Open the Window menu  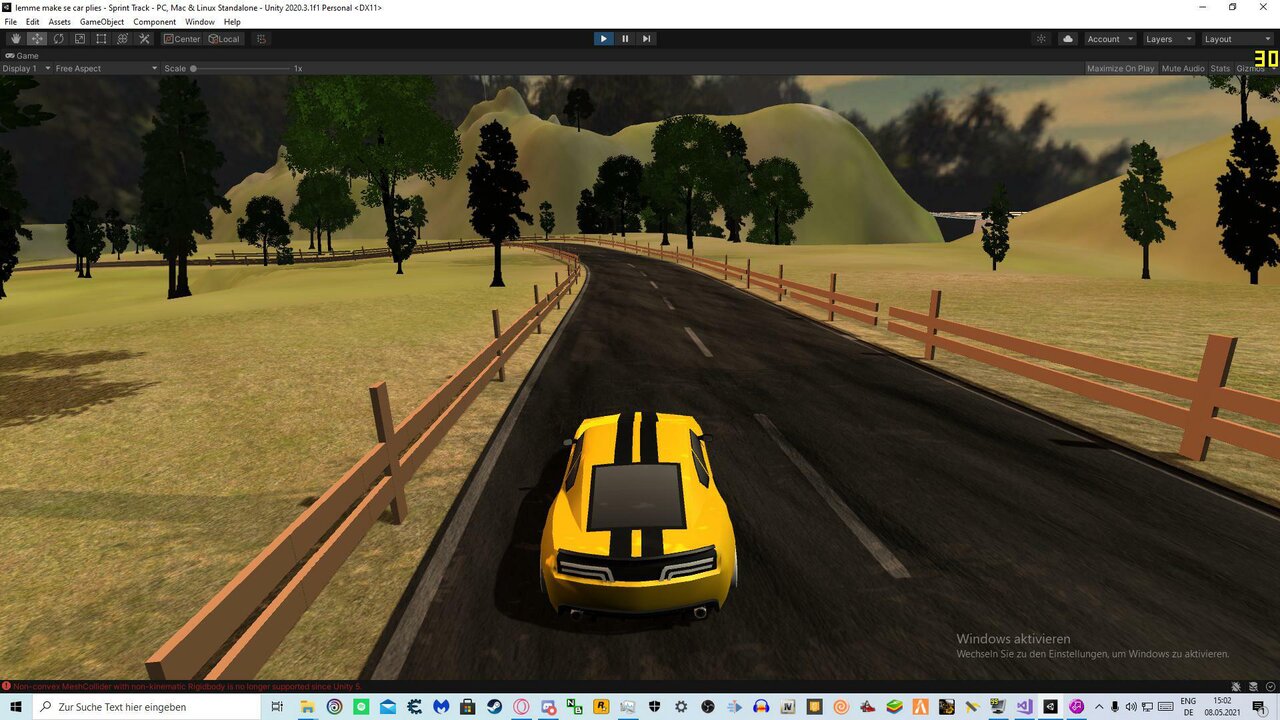[x=200, y=22]
